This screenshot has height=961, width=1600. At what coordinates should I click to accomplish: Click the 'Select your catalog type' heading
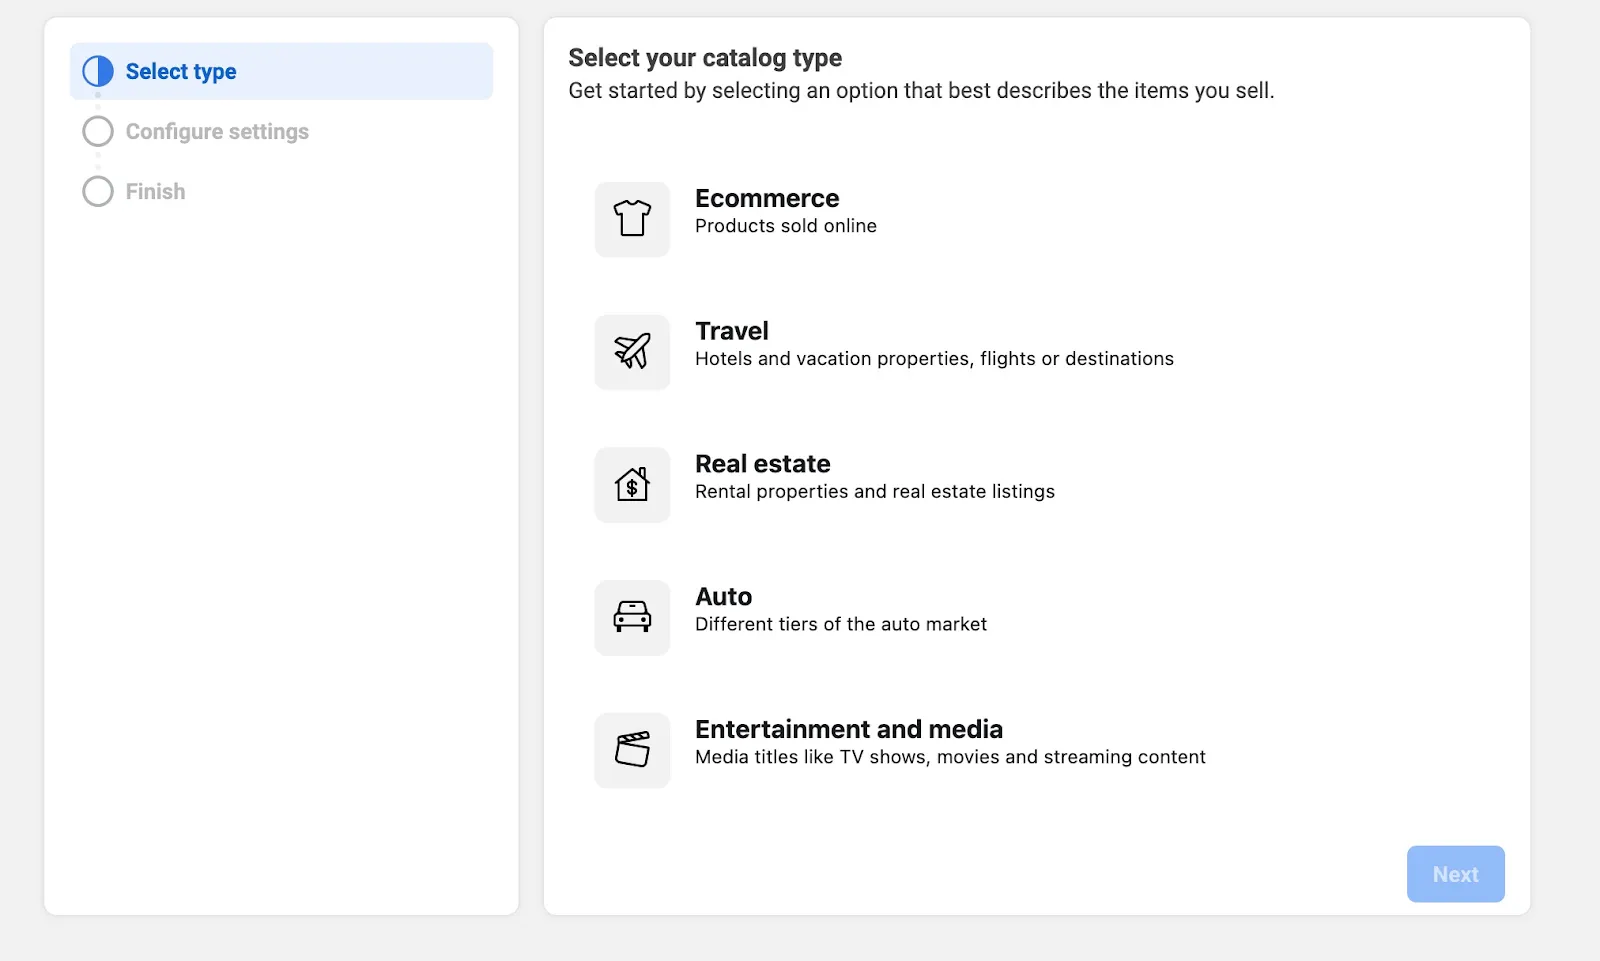tap(705, 58)
